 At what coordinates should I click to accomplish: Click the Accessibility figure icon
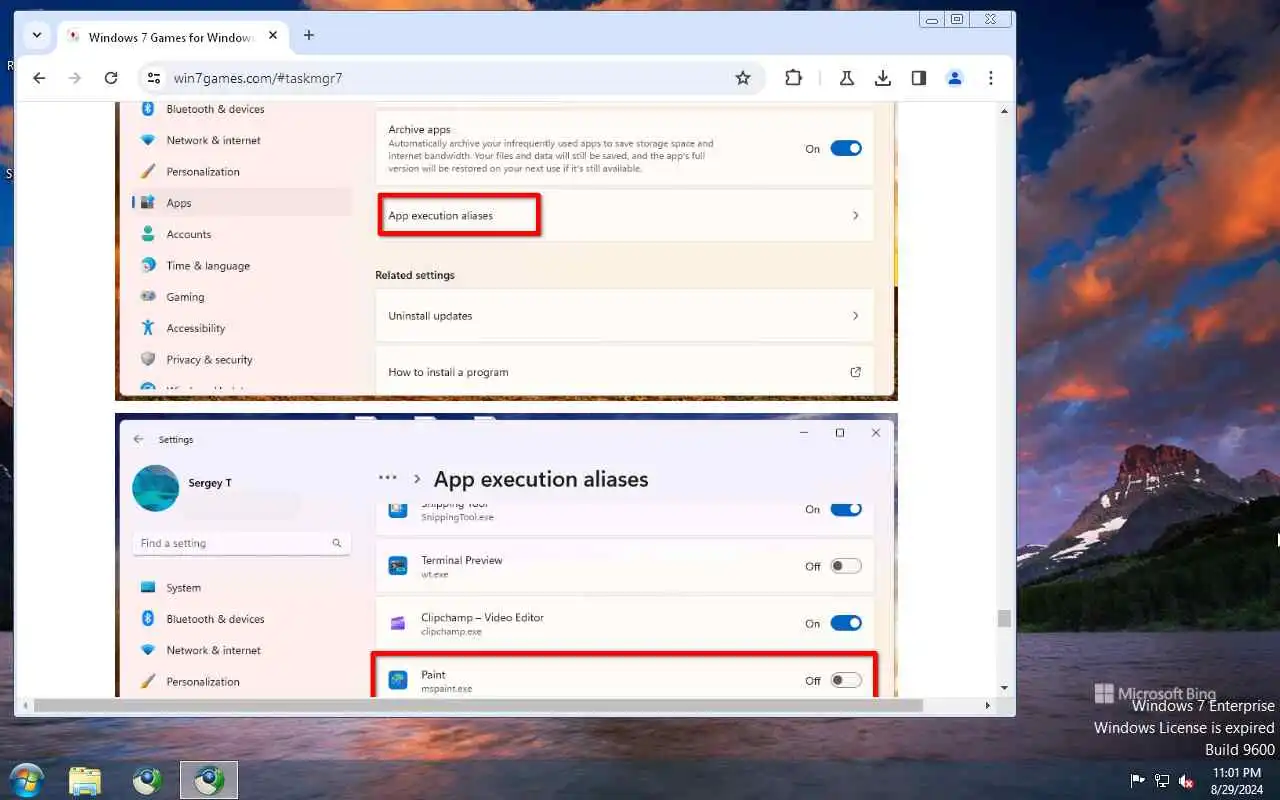(148, 328)
